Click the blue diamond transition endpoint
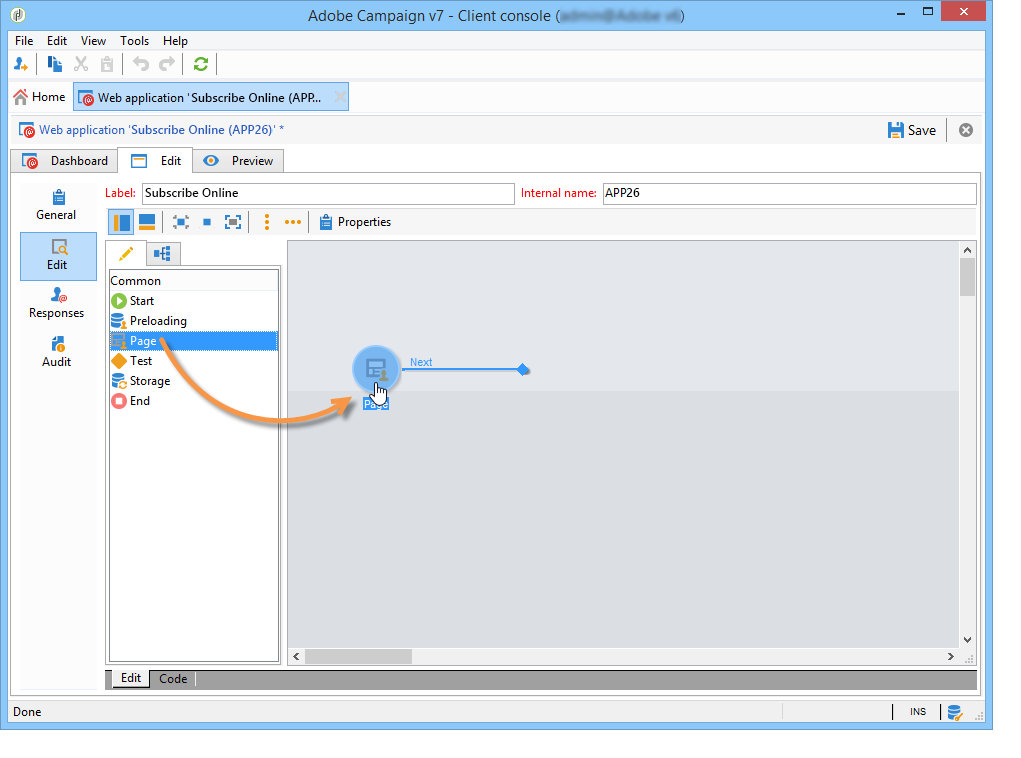This screenshot has height=758, width=1021. (523, 370)
